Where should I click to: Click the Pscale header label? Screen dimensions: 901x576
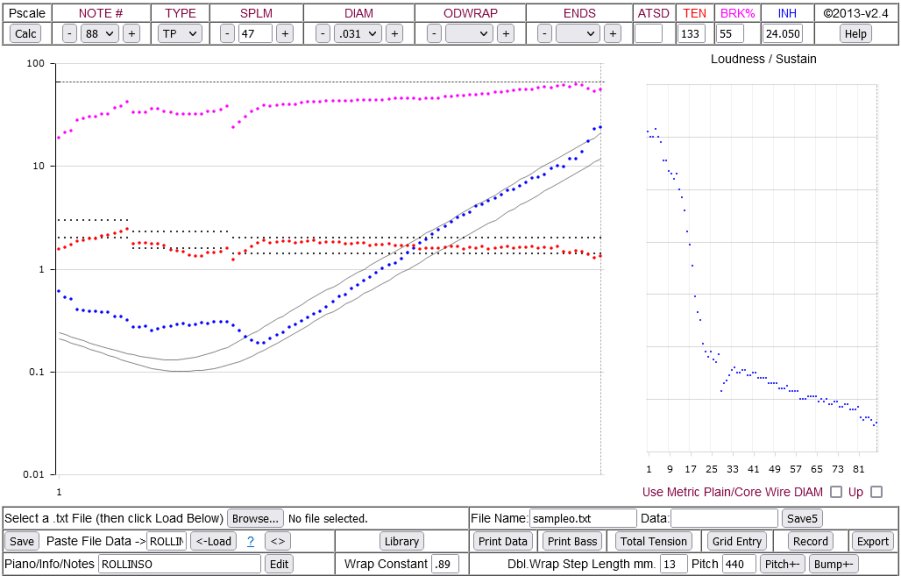tap(26, 13)
